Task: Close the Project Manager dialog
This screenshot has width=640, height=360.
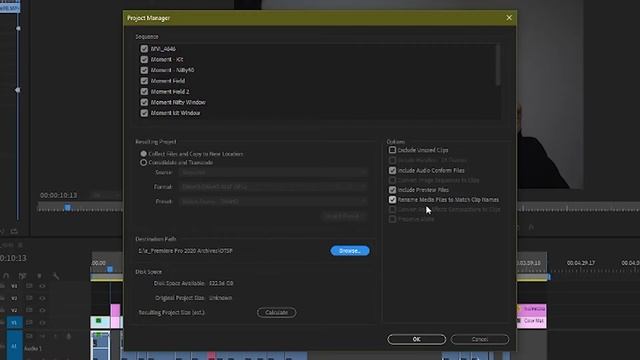Action: [509, 18]
